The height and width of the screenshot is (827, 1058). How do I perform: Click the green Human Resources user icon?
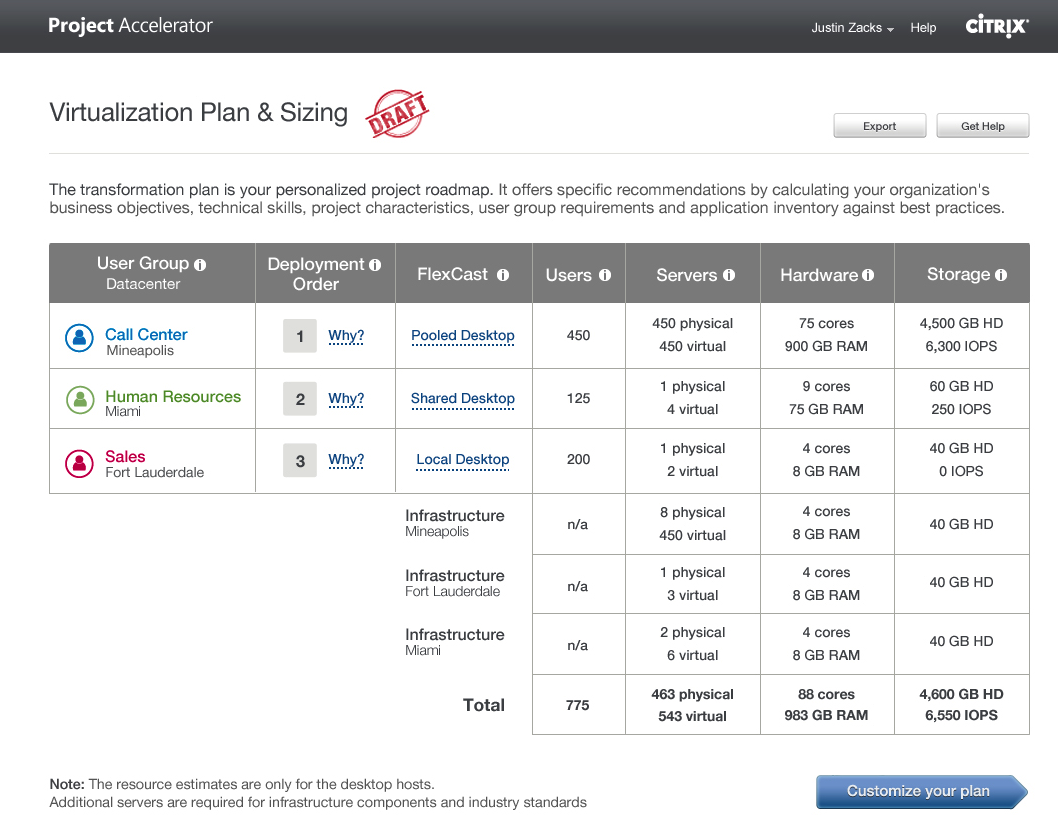(79, 400)
